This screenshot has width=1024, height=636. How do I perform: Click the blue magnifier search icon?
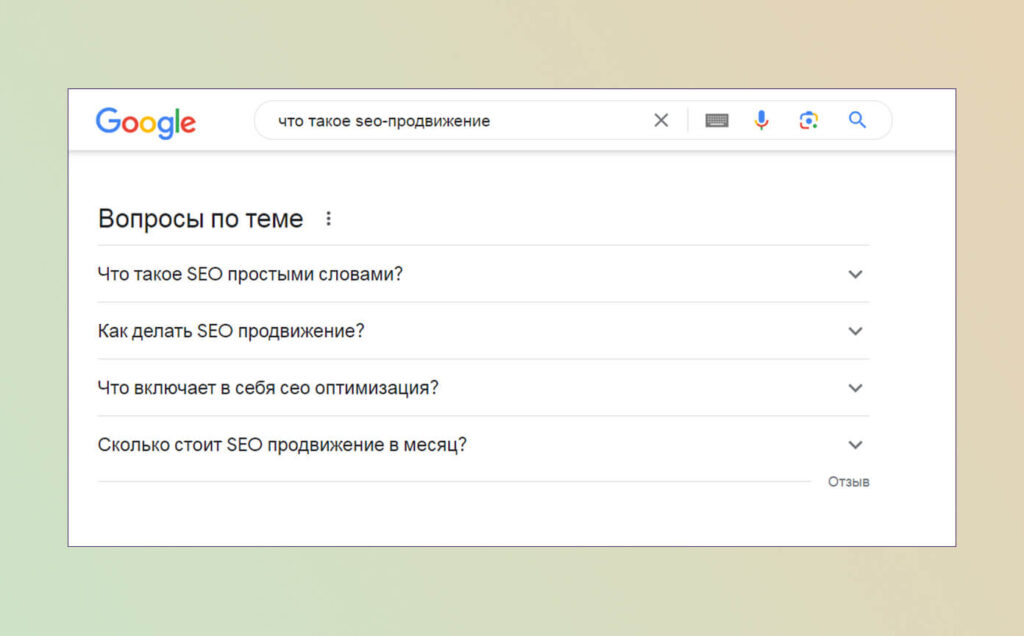click(857, 119)
